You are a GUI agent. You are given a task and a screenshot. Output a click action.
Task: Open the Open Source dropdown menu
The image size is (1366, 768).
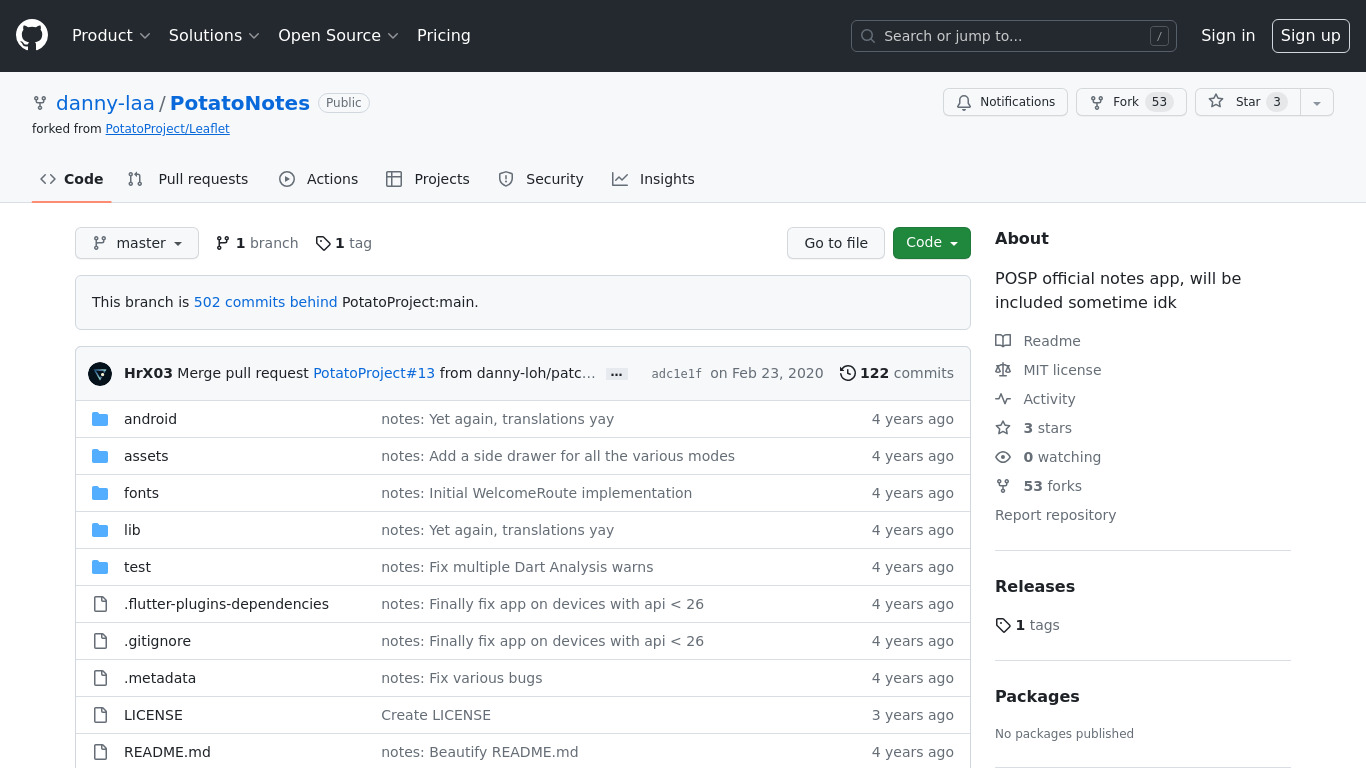click(338, 36)
